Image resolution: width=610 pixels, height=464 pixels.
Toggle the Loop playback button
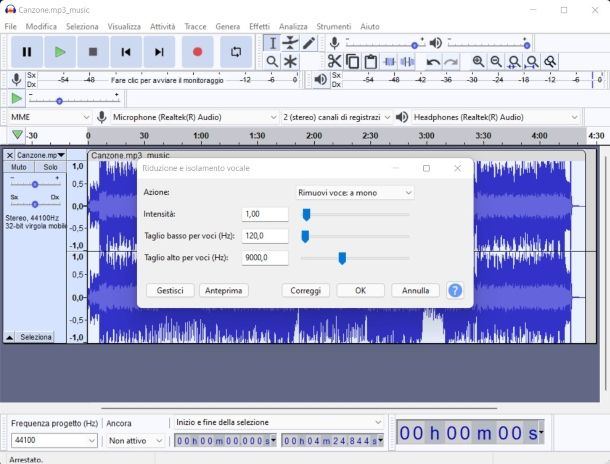click(x=236, y=52)
